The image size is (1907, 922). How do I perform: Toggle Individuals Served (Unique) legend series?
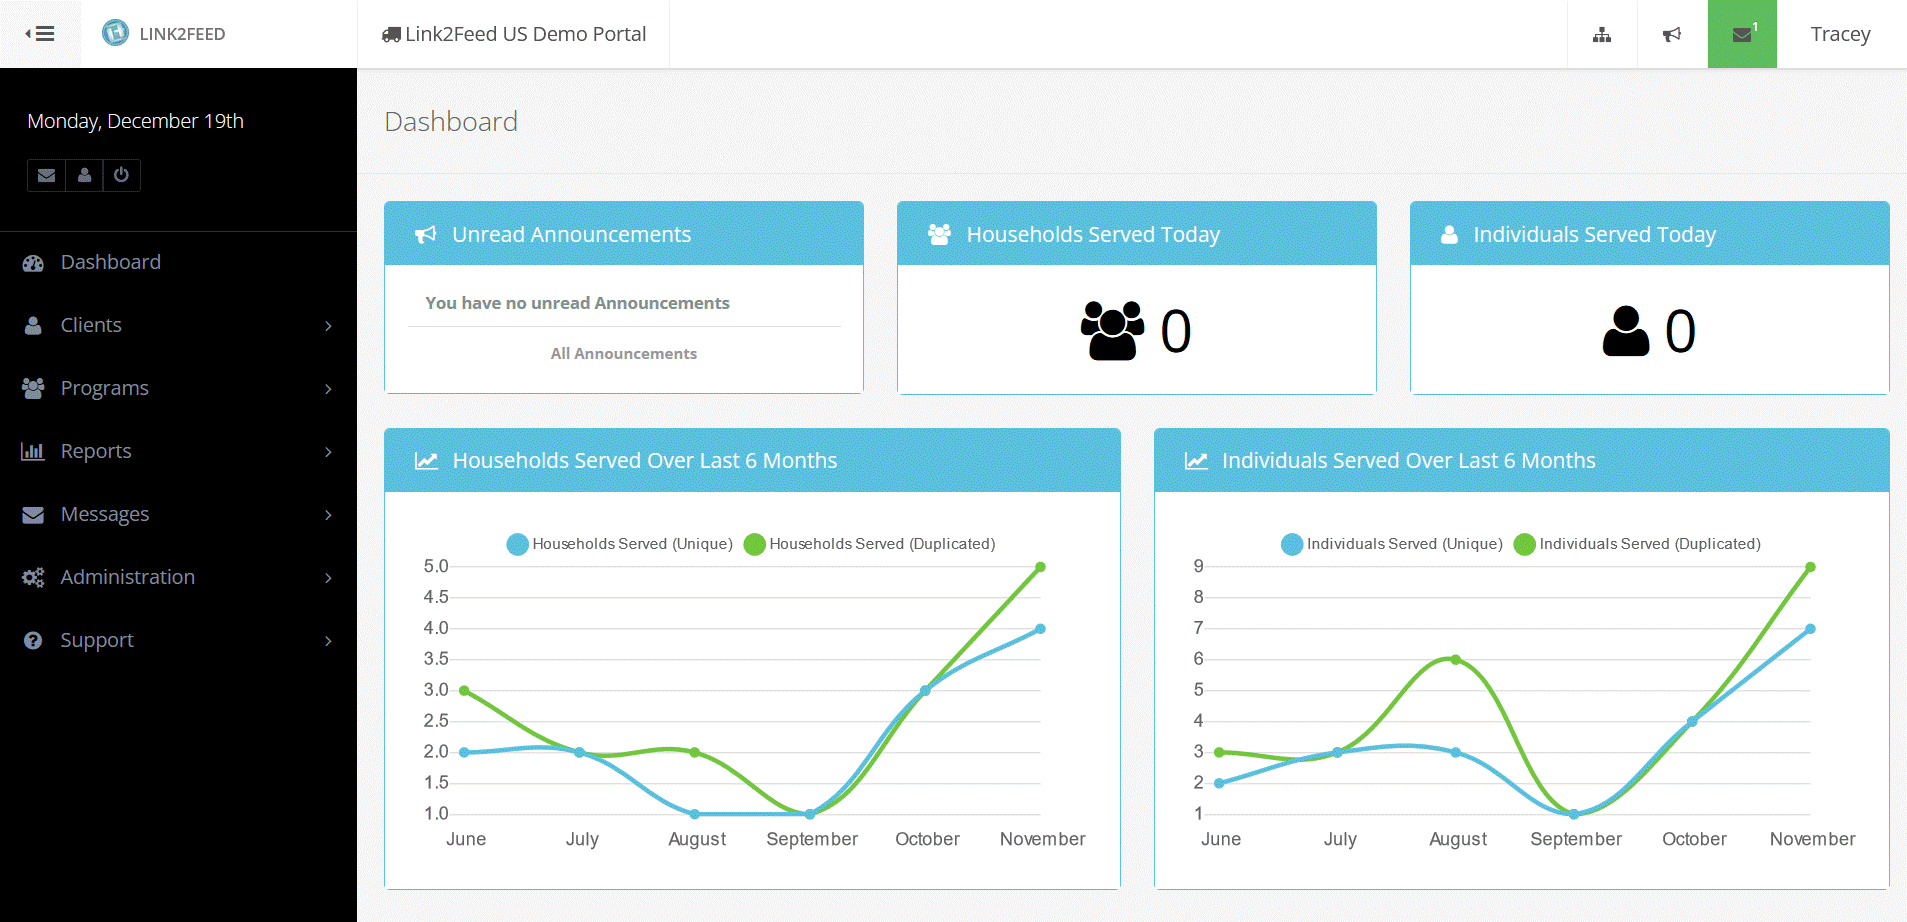click(x=1392, y=544)
